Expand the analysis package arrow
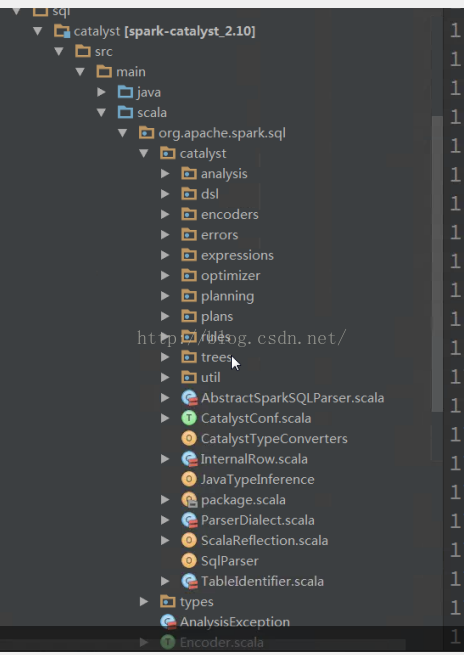The image size is (464, 655). (x=165, y=173)
